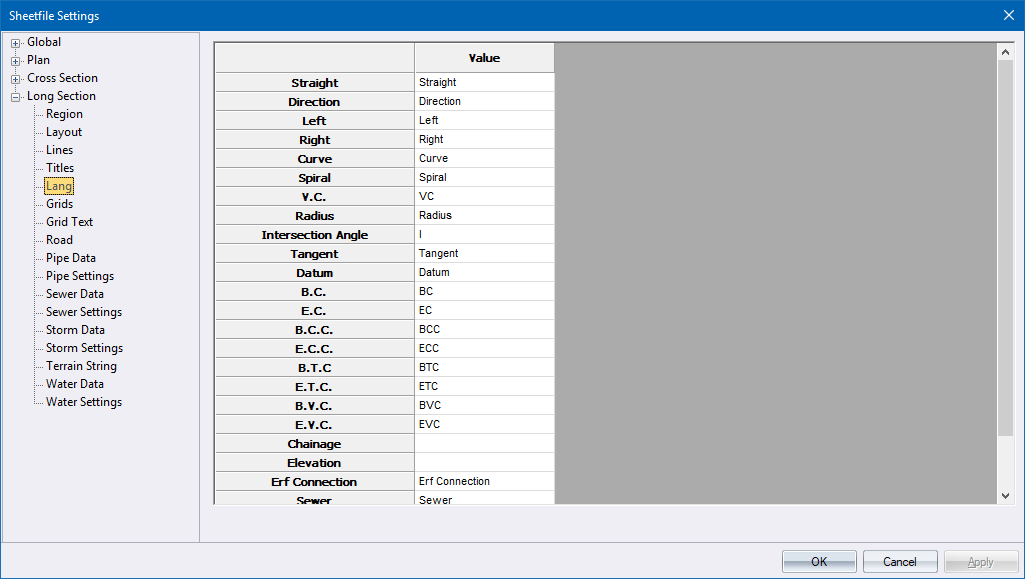
Task: Click the scrollbar up arrow
Action: (x=1006, y=51)
